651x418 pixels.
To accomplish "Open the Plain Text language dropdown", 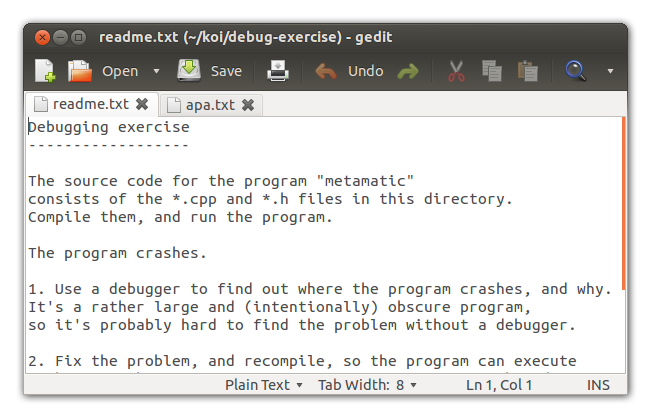I will 264,385.
